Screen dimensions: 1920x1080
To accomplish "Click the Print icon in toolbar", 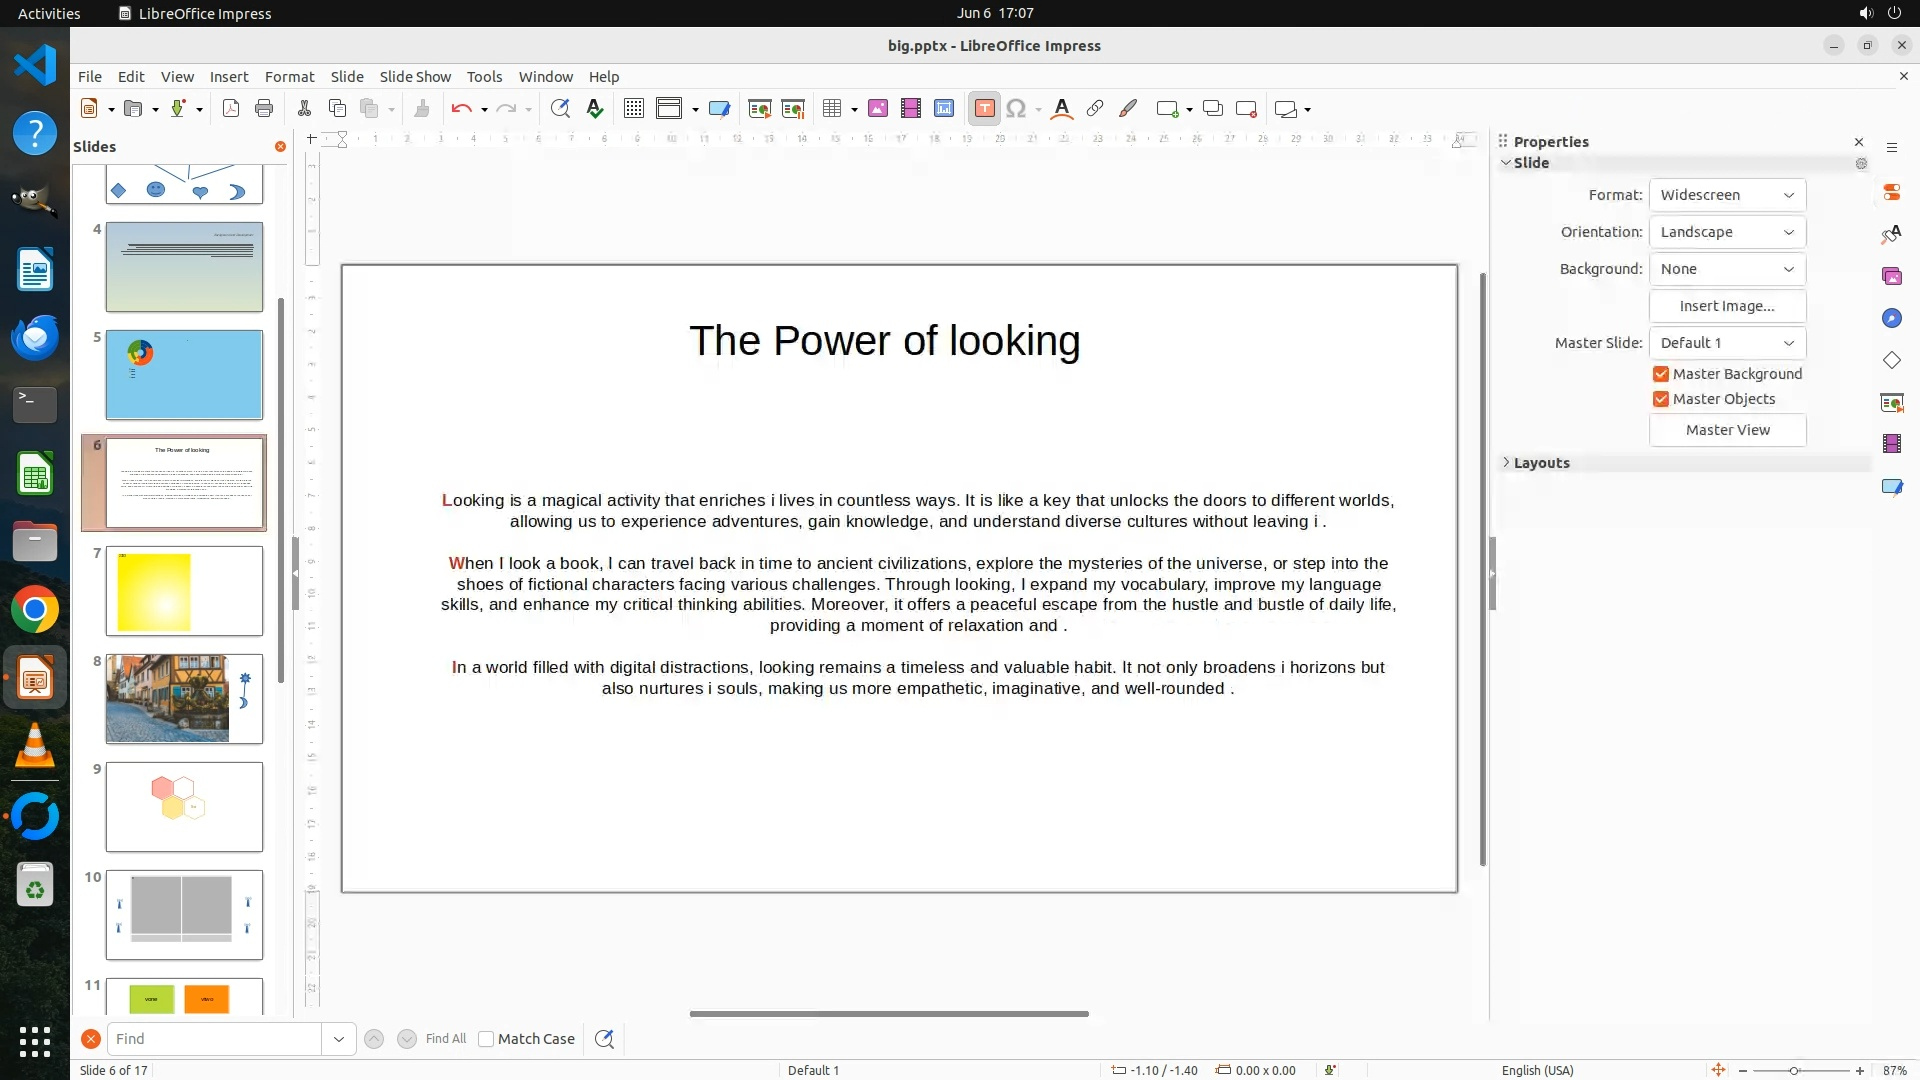I will point(264,109).
